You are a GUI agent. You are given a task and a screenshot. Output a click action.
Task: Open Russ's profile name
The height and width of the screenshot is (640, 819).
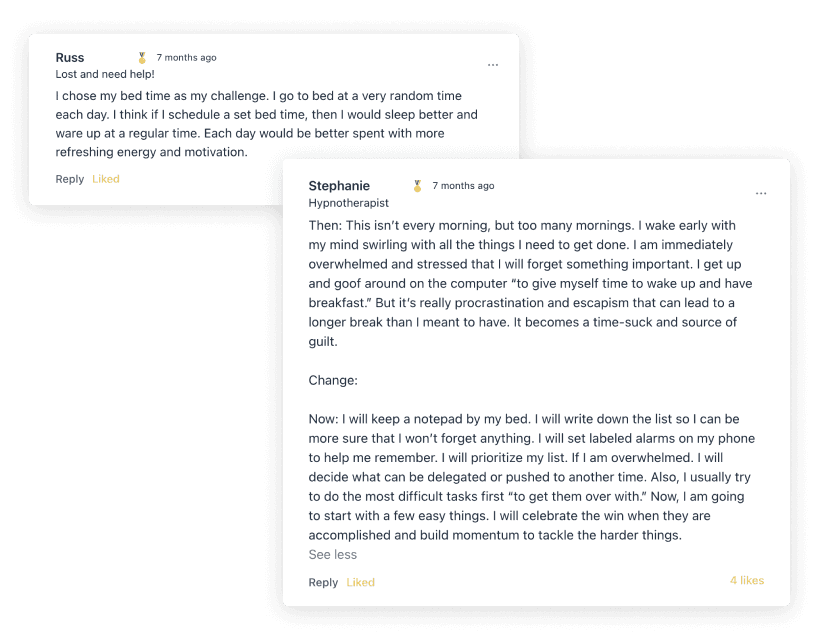70,58
